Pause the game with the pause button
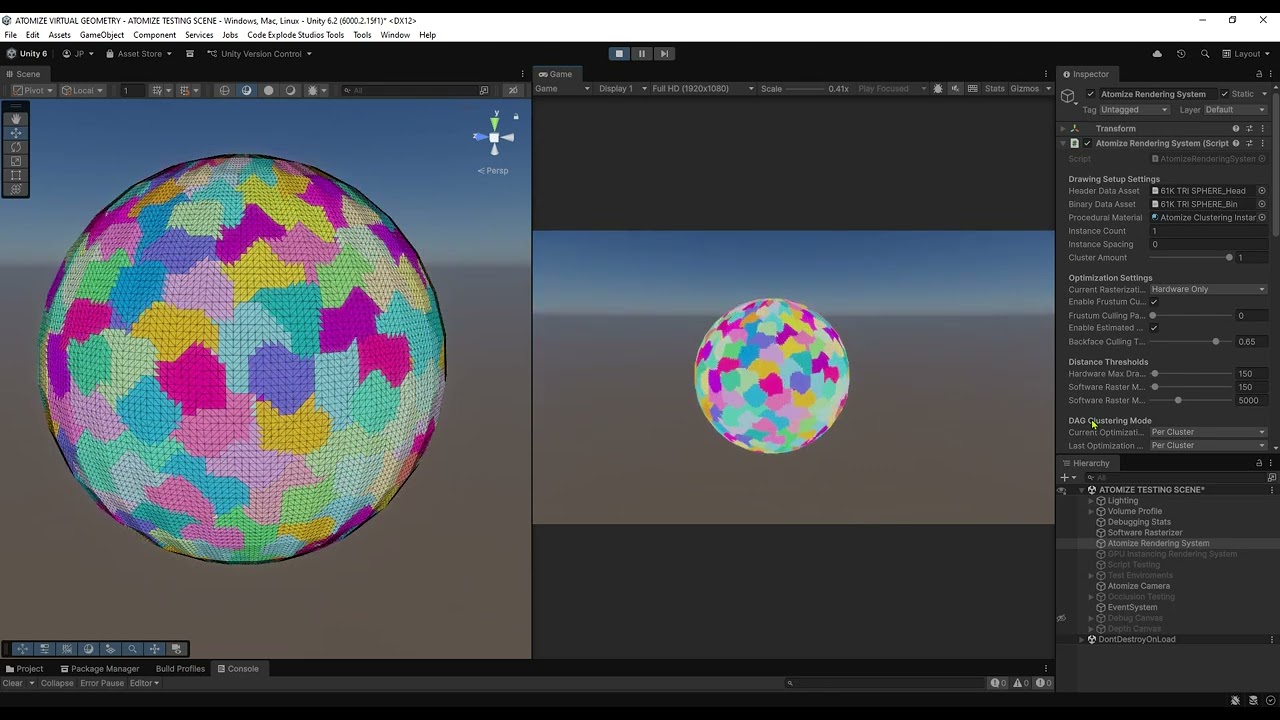 641,54
